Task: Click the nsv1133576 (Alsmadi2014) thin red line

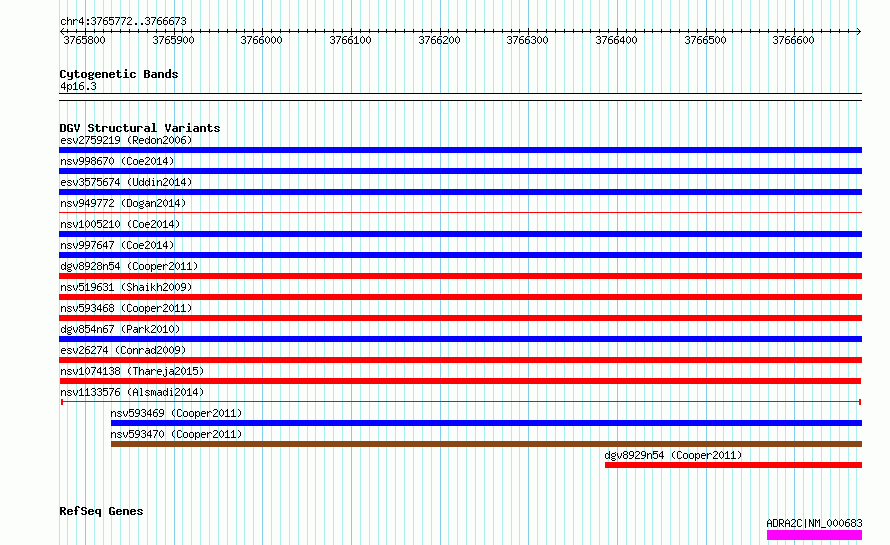Action: pyautogui.click(x=461, y=402)
